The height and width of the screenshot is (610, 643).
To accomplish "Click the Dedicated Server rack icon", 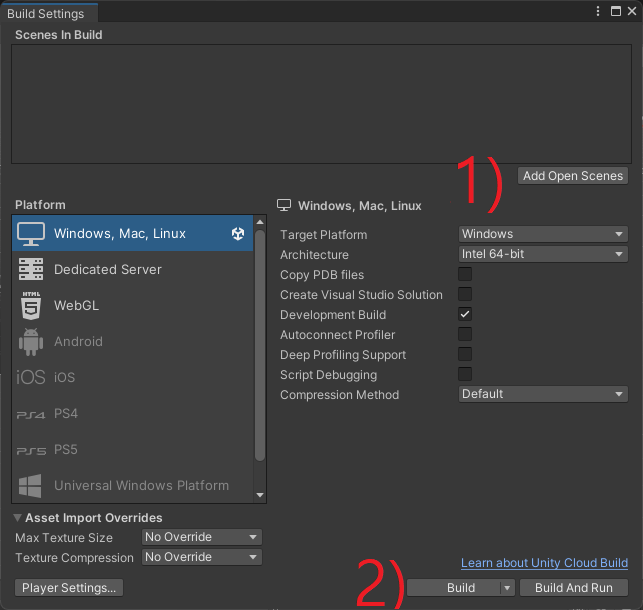I will click(x=31, y=269).
